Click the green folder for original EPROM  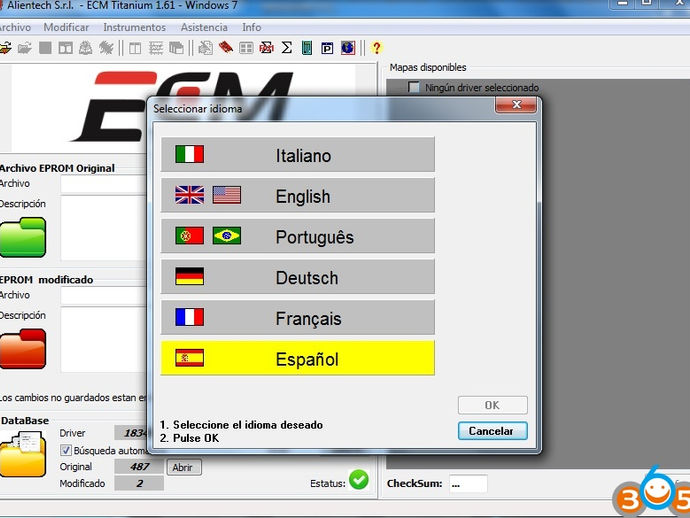click(23, 237)
